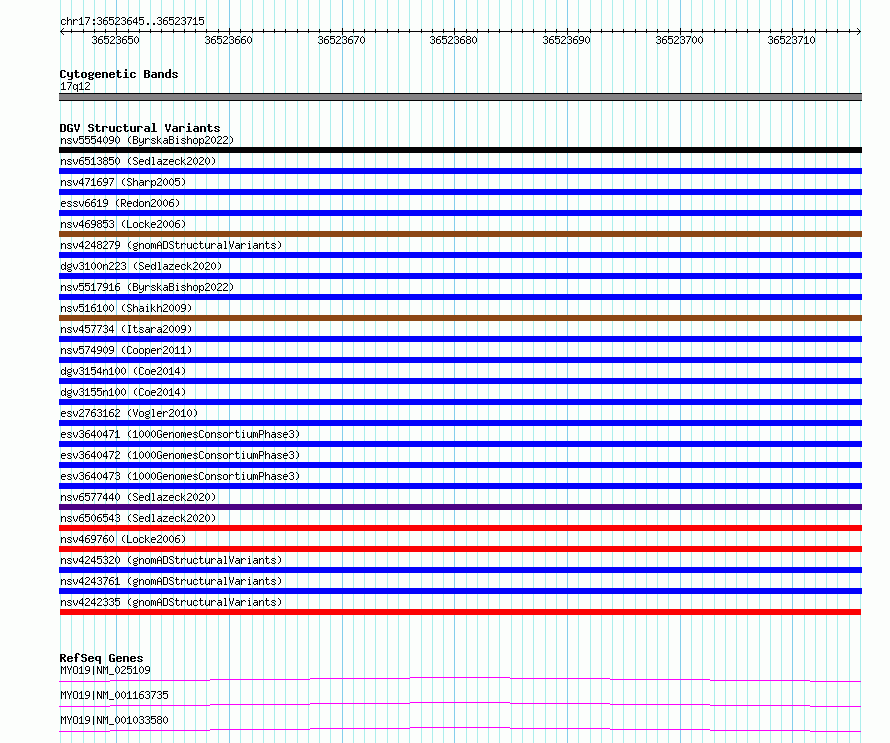Open the nsv469853 (Locke2006) label
Image resolution: width=890 pixels, height=743 pixels.
pyautogui.click(x=123, y=224)
